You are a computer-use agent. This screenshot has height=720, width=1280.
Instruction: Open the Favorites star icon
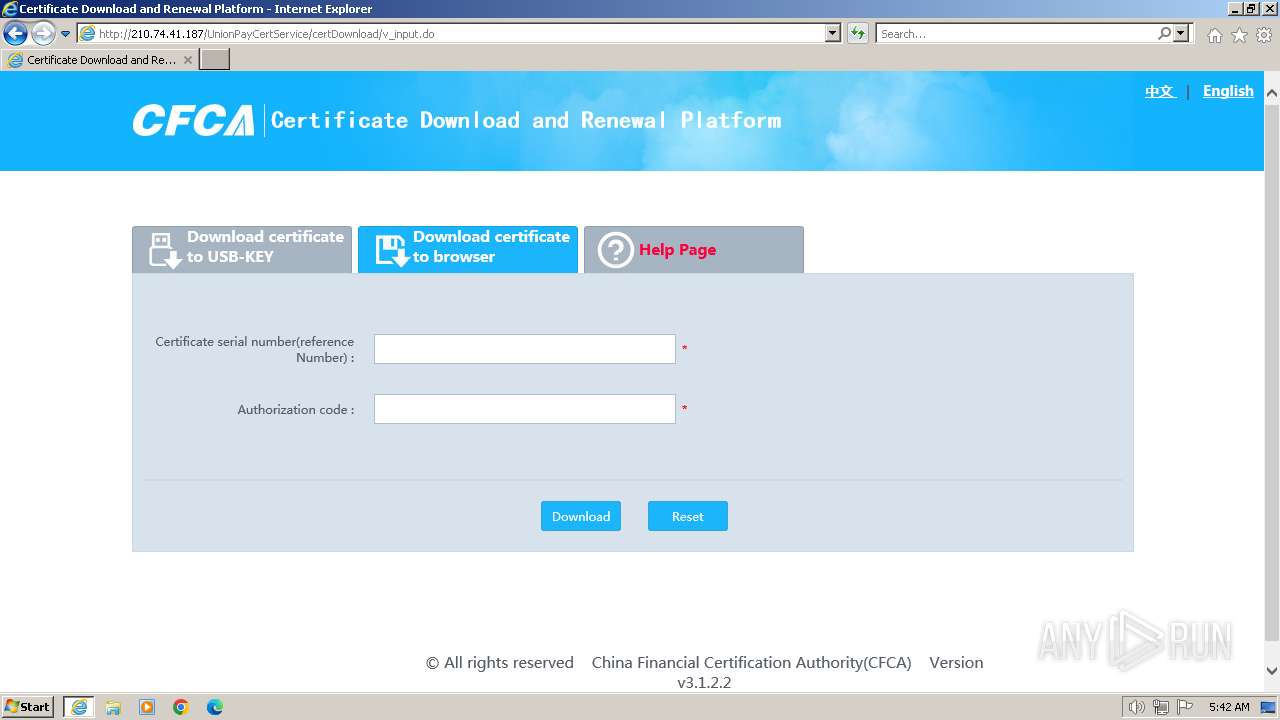click(x=1239, y=35)
